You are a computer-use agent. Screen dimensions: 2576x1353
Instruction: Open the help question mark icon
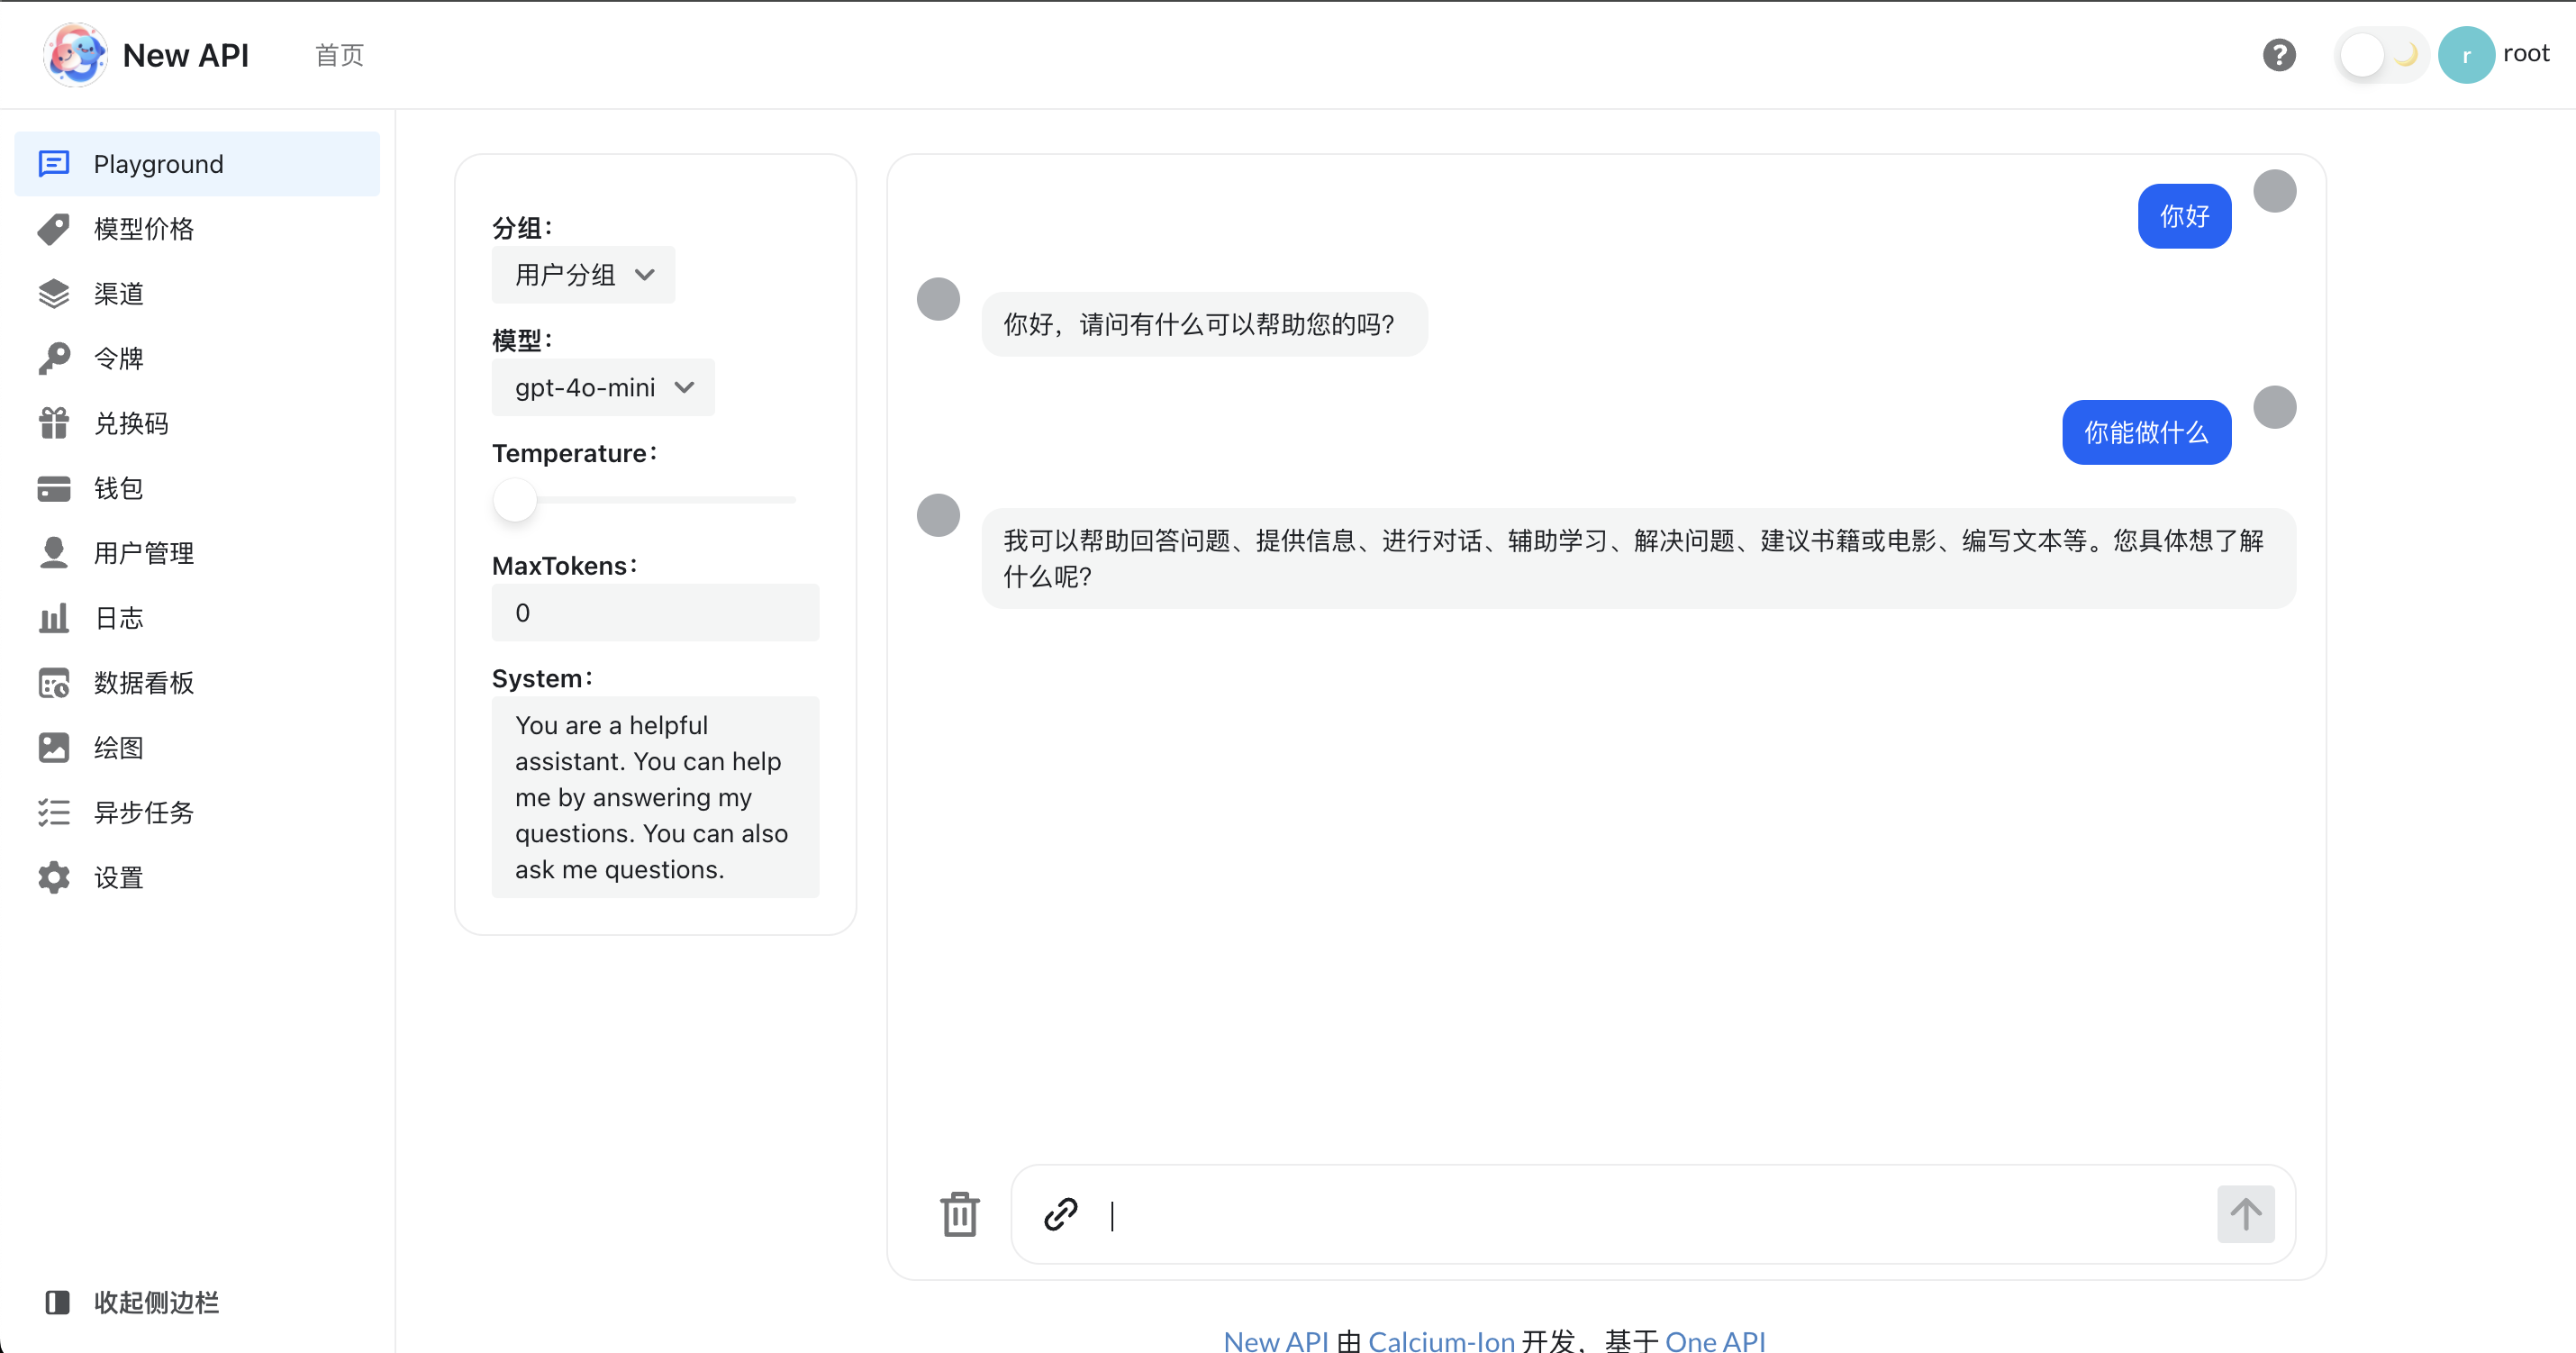pyautogui.click(x=2279, y=54)
